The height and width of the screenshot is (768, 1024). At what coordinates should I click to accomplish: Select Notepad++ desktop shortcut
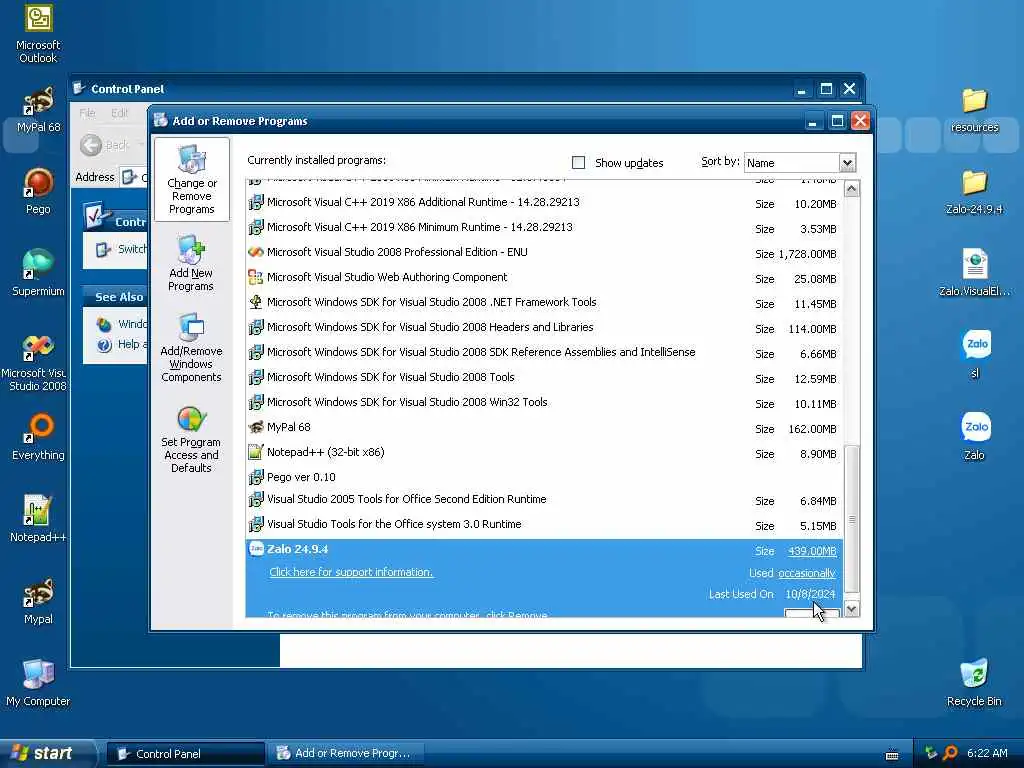point(38,519)
